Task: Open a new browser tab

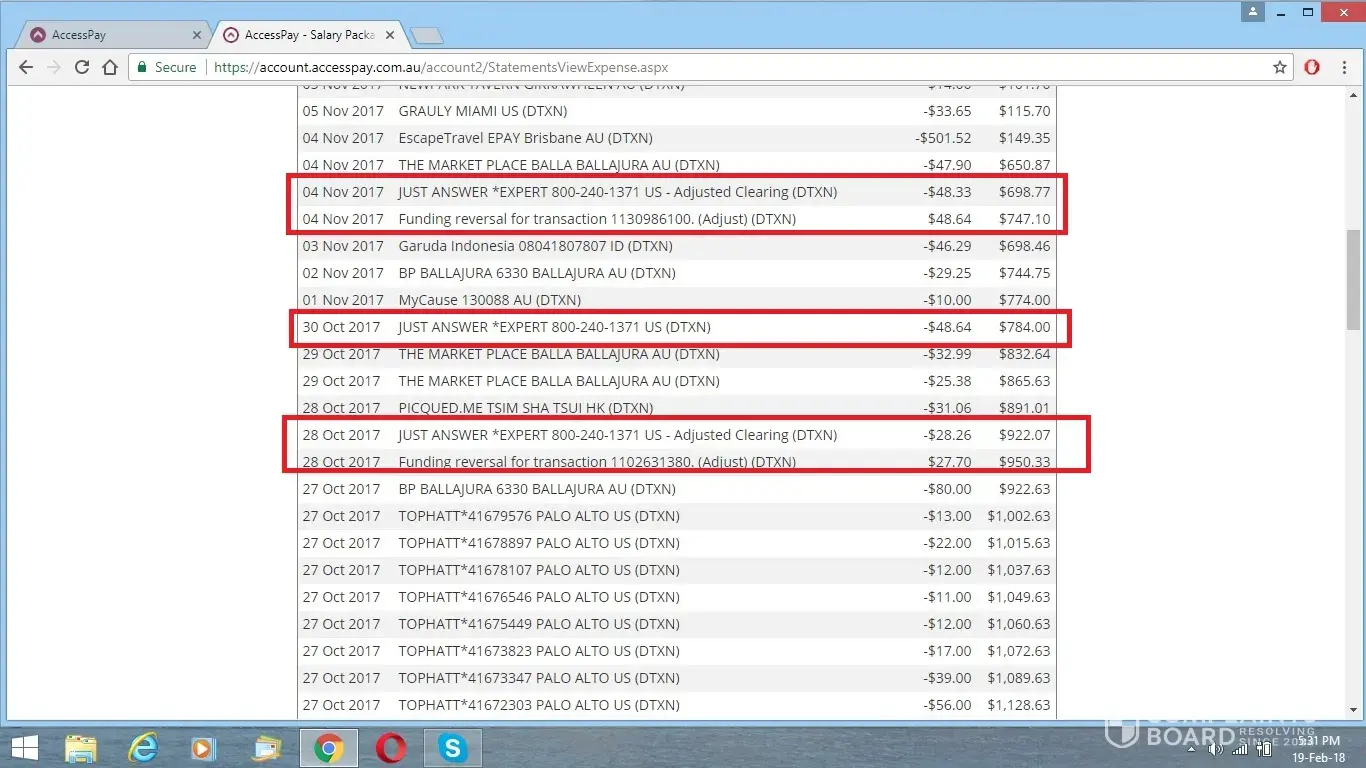Action: point(427,36)
